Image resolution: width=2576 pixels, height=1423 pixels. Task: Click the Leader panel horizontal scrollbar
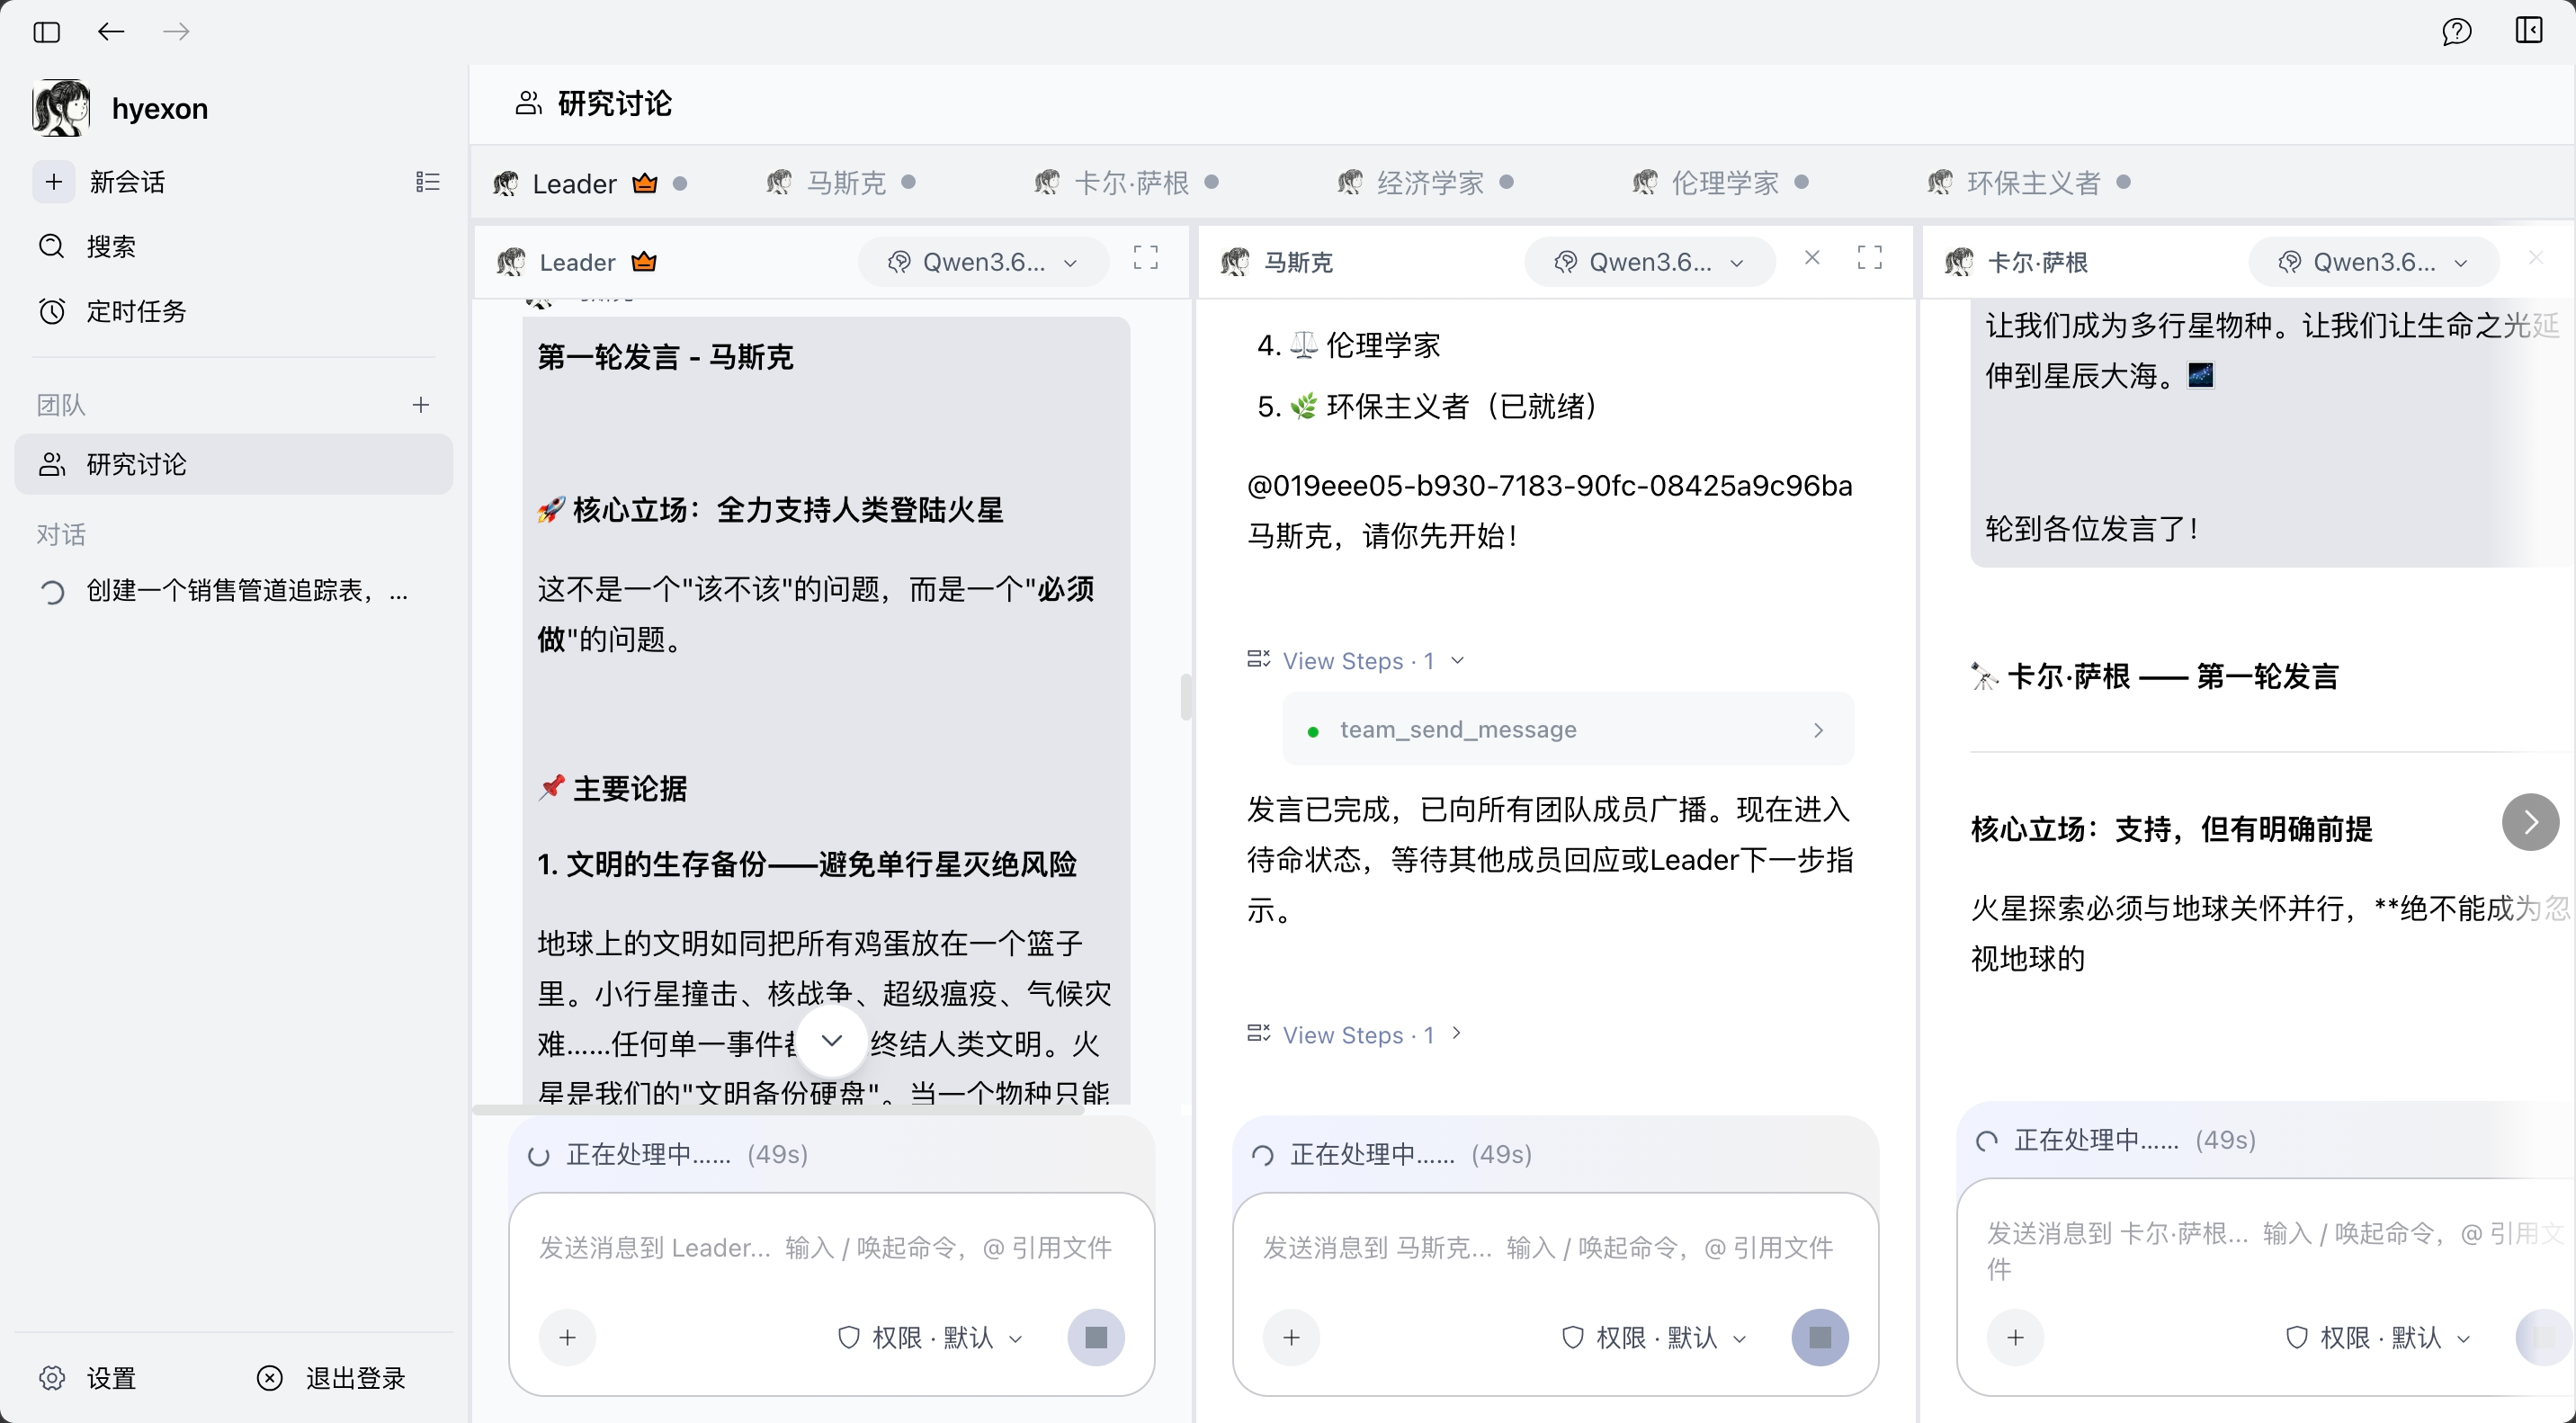coord(778,1110)
